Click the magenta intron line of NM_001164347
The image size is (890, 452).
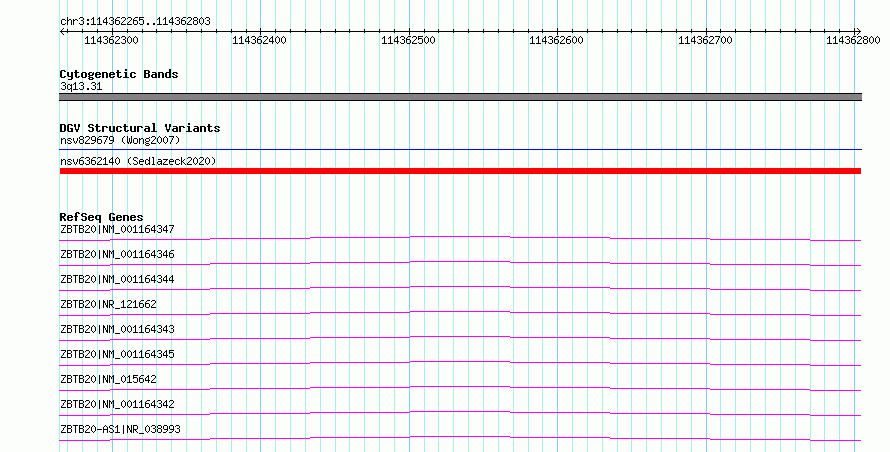pos(460,236)
